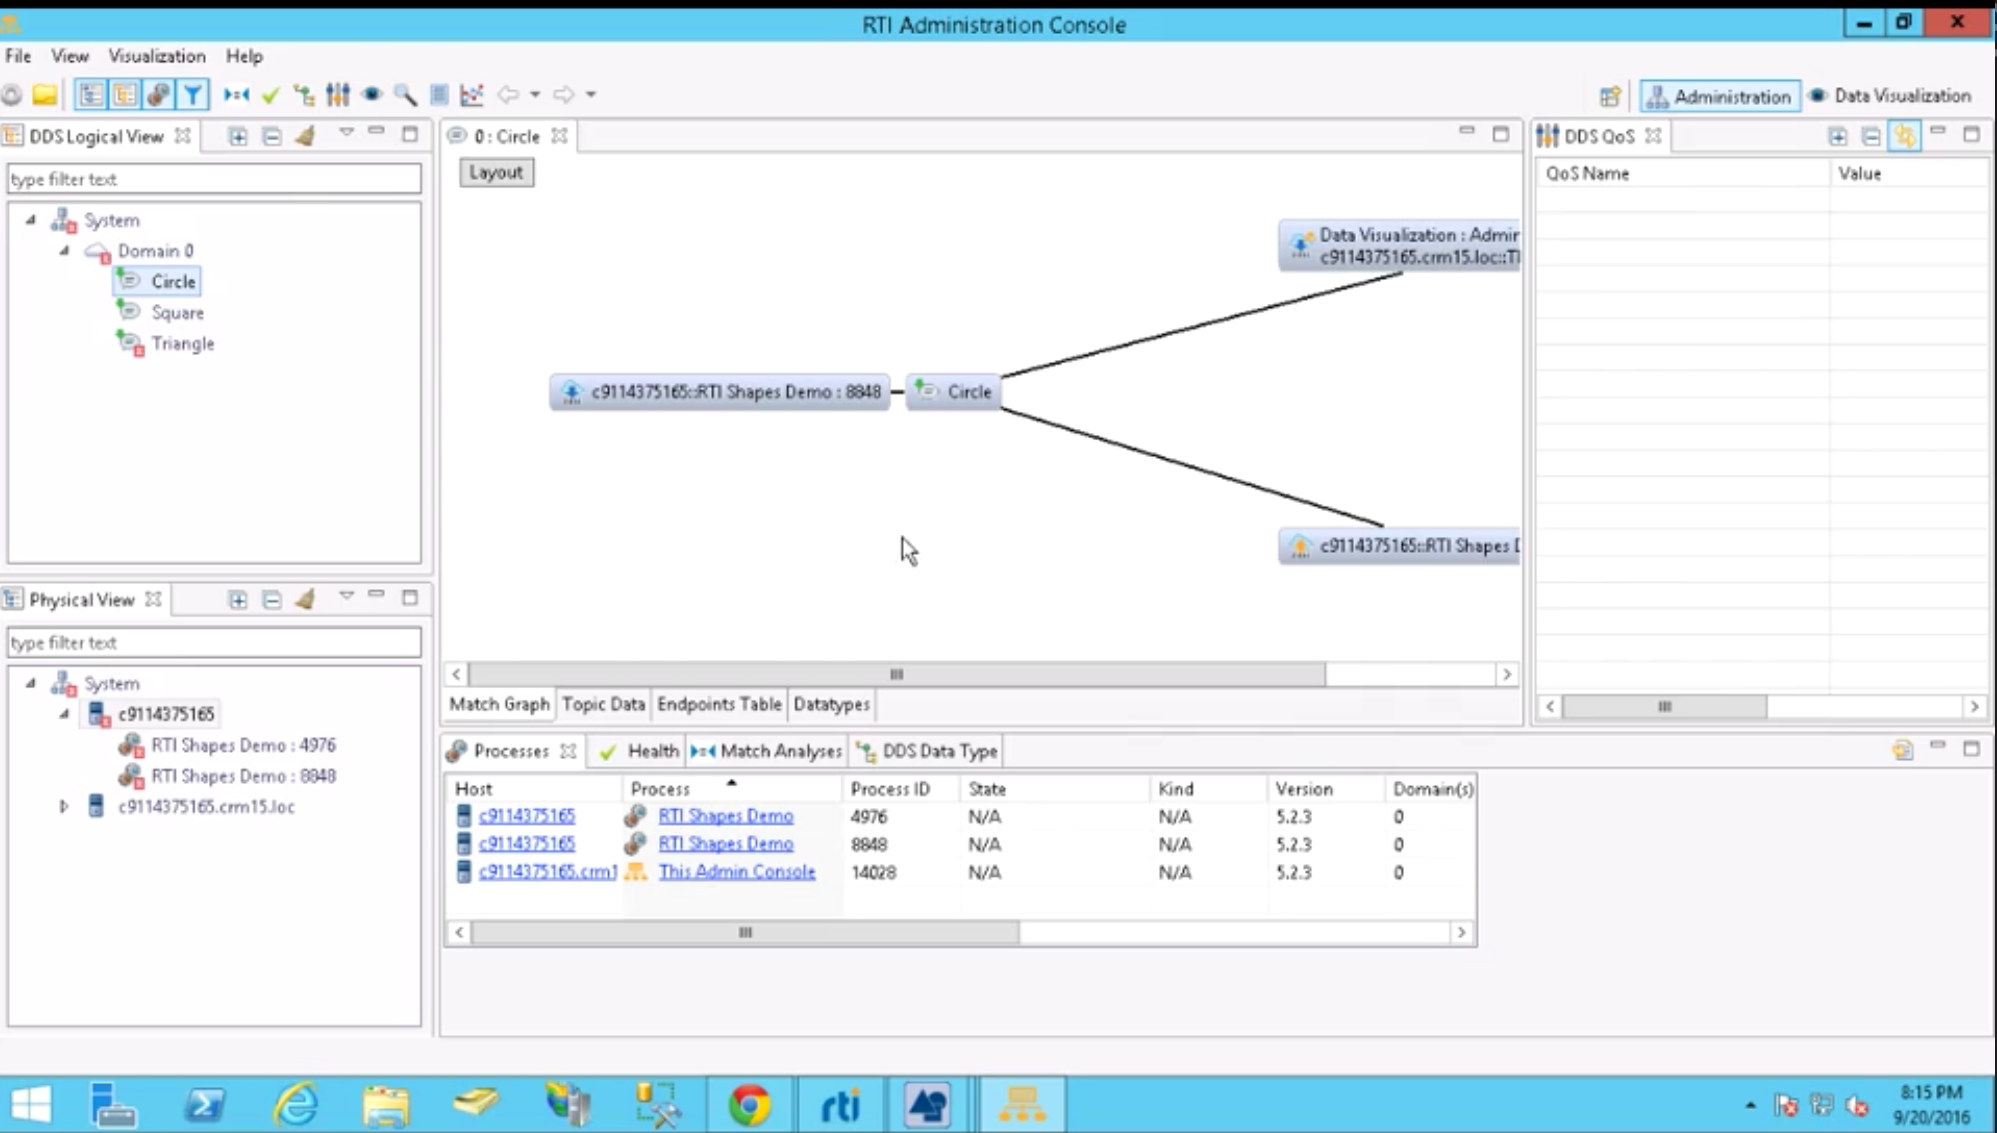Click the broom clear icon in DDS Logical View
This screenshot has height=1133, width=1997.
[x=306, y=136]
